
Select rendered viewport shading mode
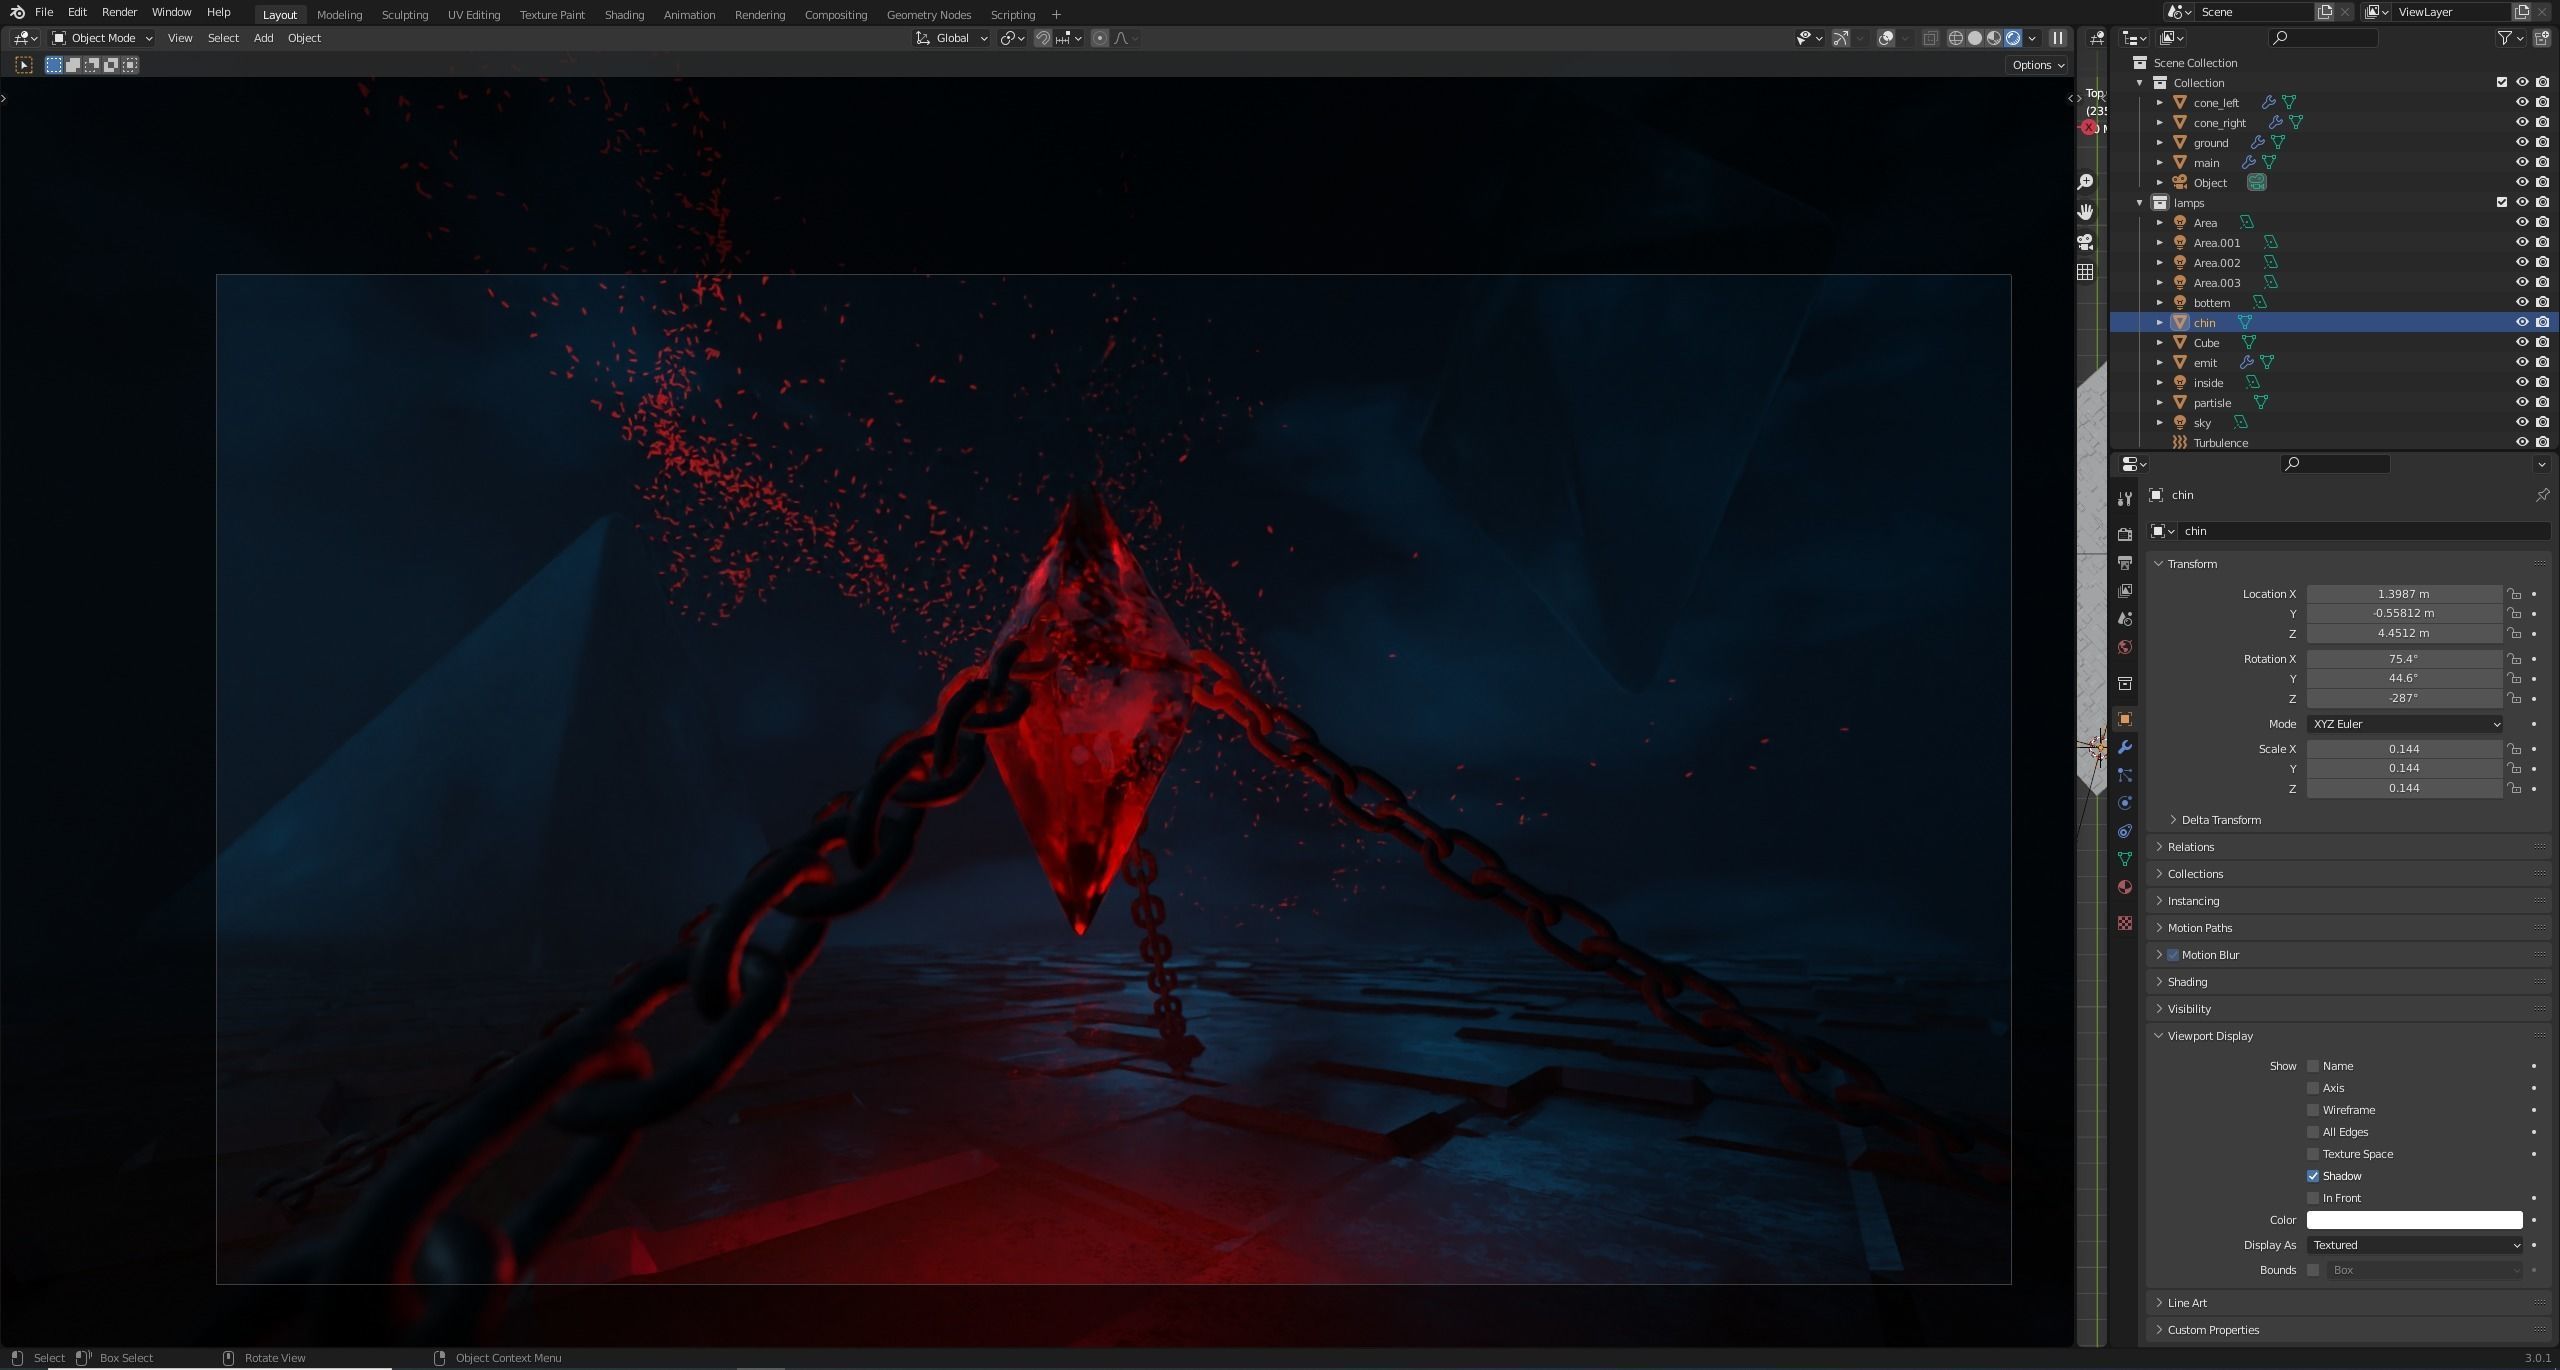click(2013, 38)
